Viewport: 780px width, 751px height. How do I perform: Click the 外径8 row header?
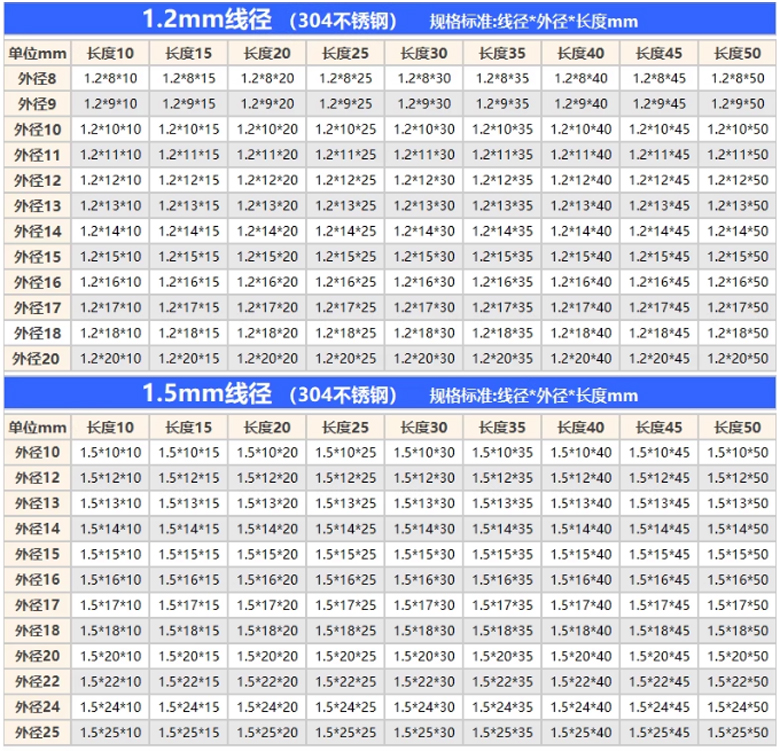[37, 78]
